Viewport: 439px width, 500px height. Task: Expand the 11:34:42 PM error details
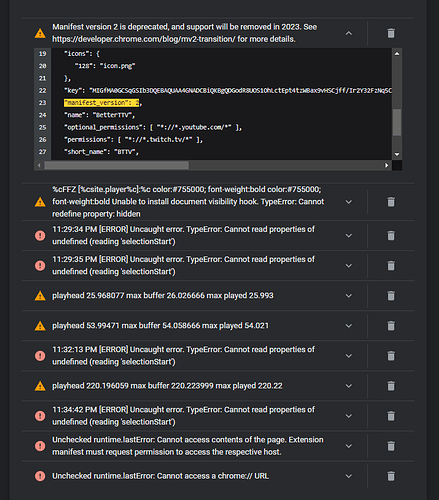point(349,416)
